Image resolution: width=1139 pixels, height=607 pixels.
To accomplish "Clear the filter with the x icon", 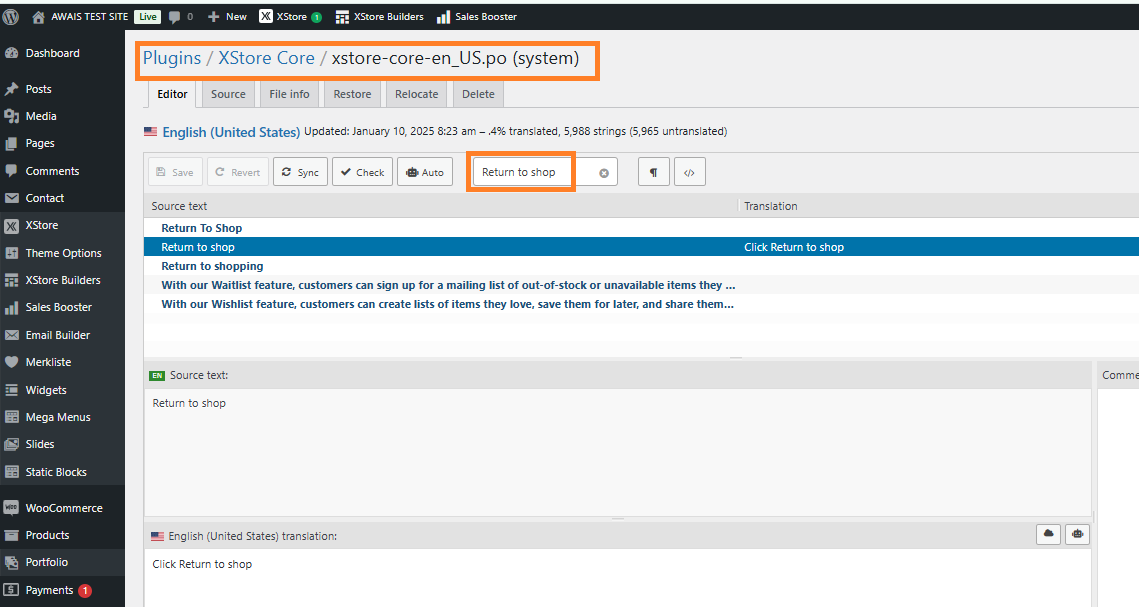I will pos(604,173).
